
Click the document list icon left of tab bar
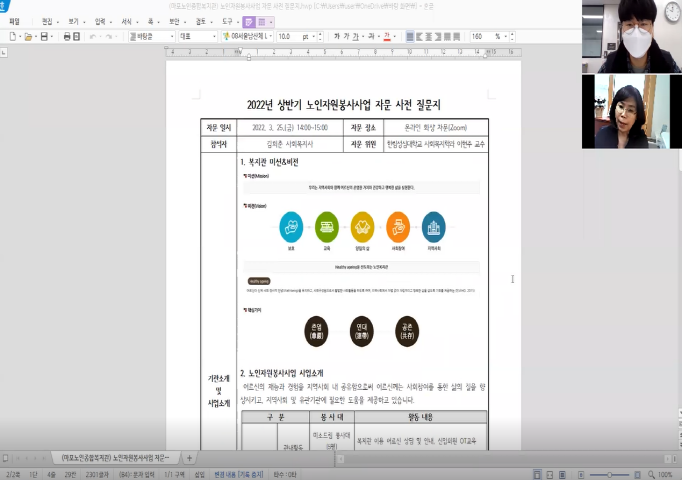tap(6, 458)
